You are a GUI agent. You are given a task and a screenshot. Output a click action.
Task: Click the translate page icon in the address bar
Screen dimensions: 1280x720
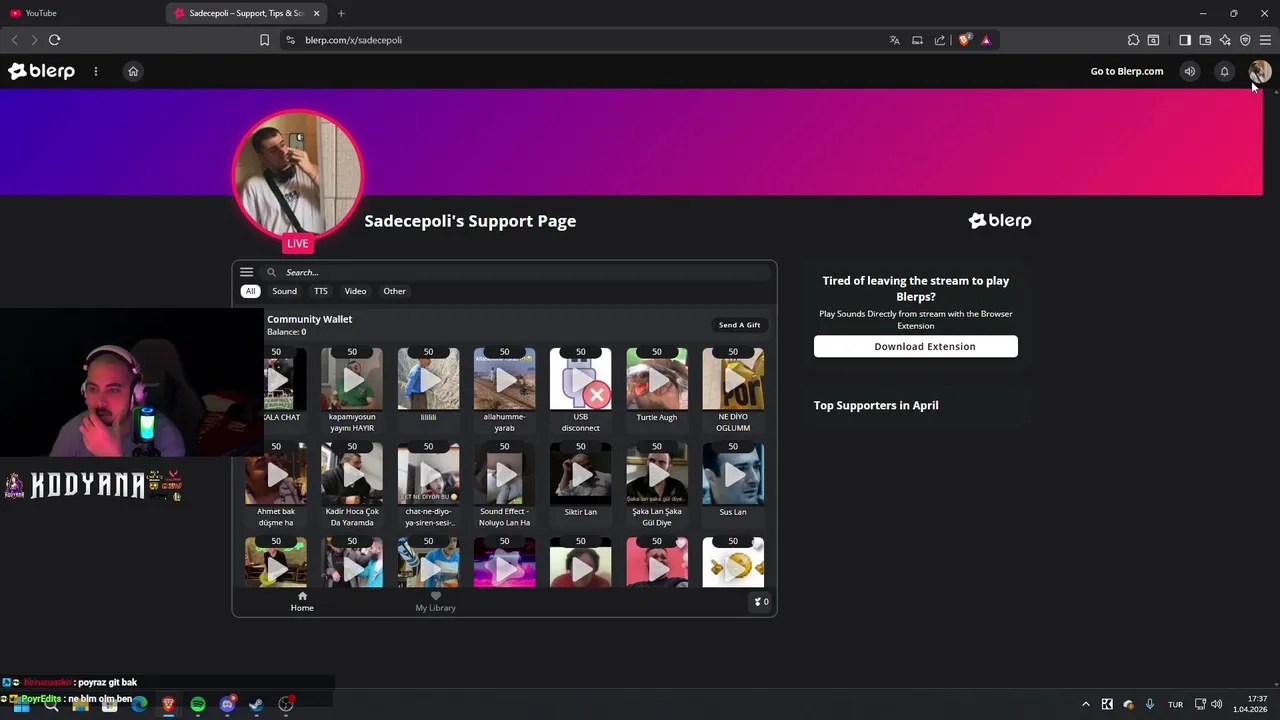click(x=894, y=40)
